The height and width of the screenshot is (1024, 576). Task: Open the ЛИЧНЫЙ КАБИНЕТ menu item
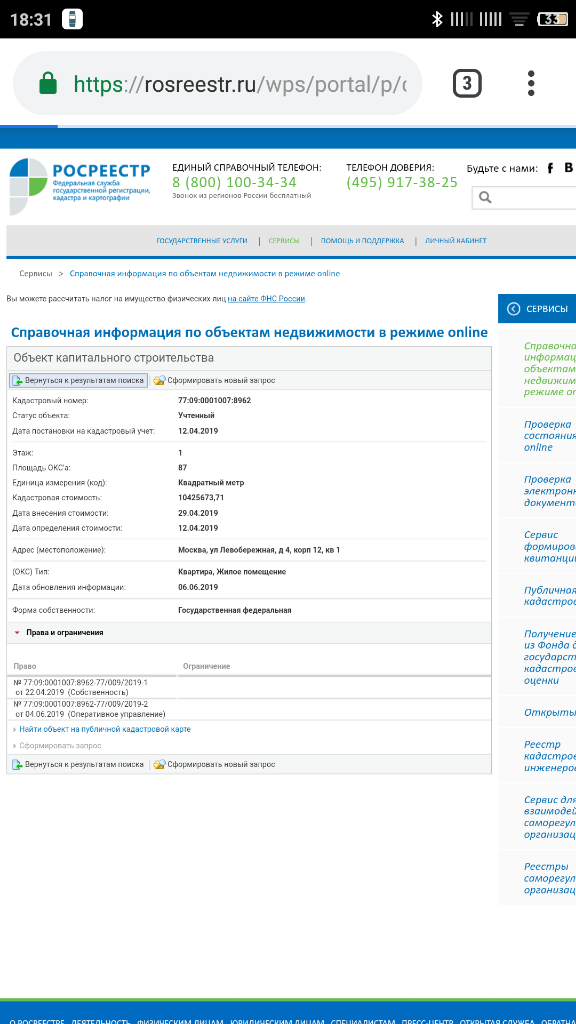(x=456, y=241)
